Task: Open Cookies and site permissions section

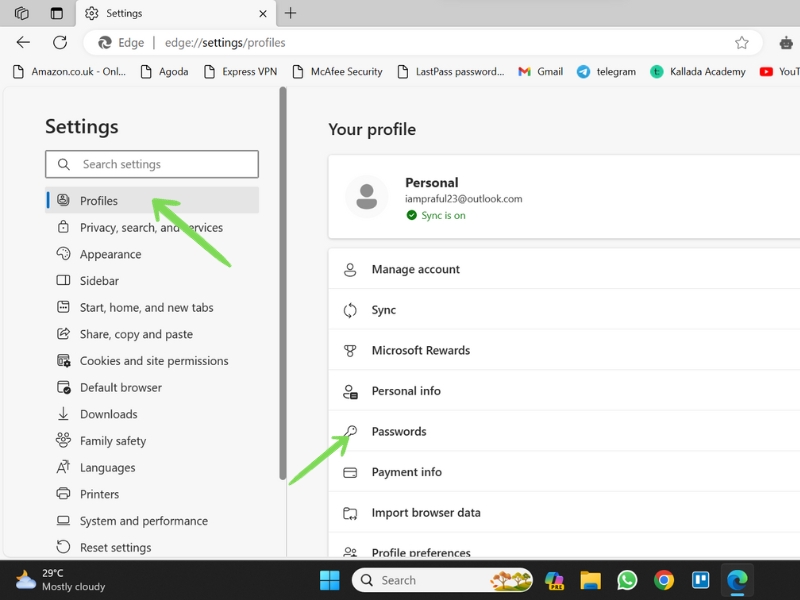Action: 152,361
